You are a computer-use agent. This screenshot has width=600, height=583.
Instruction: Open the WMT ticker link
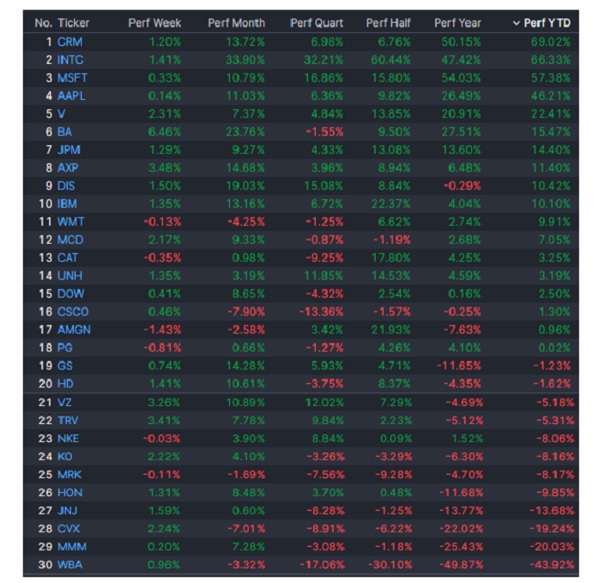(70, 221)
